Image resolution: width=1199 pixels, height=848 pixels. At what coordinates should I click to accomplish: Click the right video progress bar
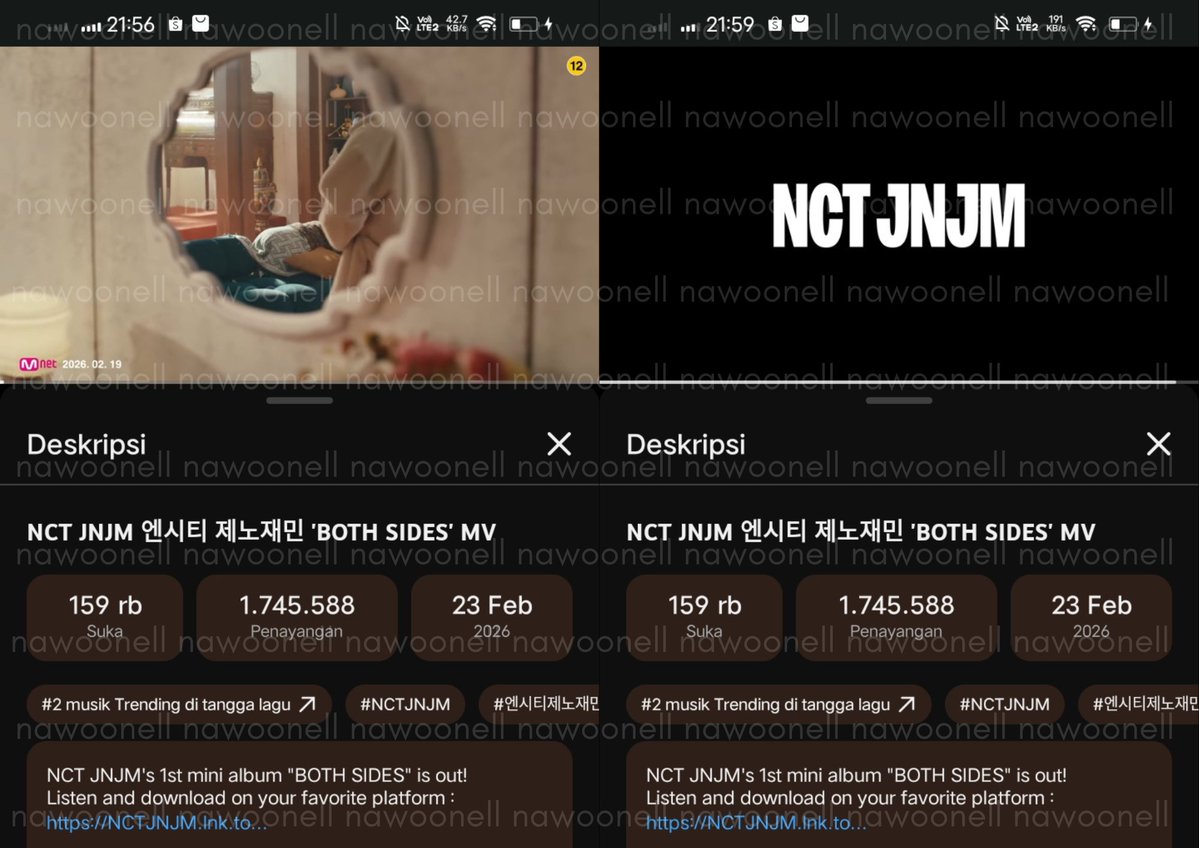(x=899, y=382)
